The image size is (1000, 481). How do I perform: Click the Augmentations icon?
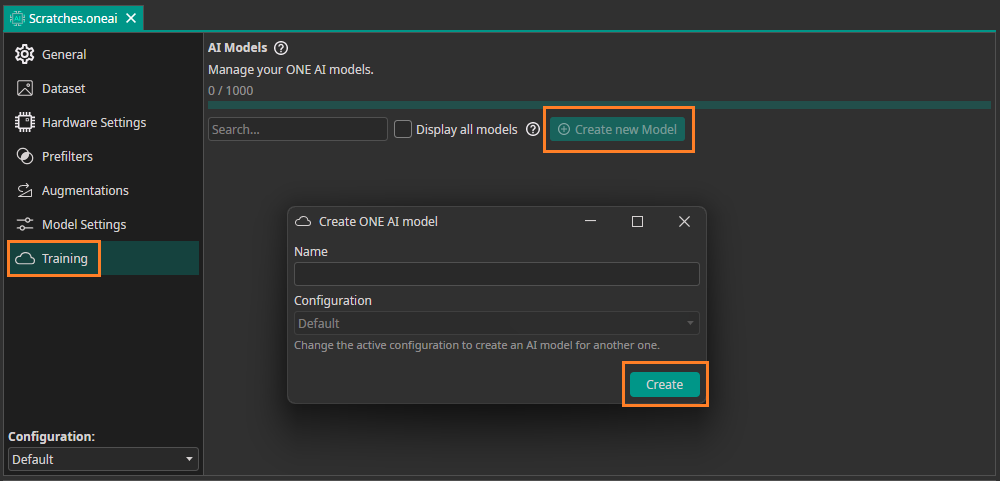tap(24, 190)
